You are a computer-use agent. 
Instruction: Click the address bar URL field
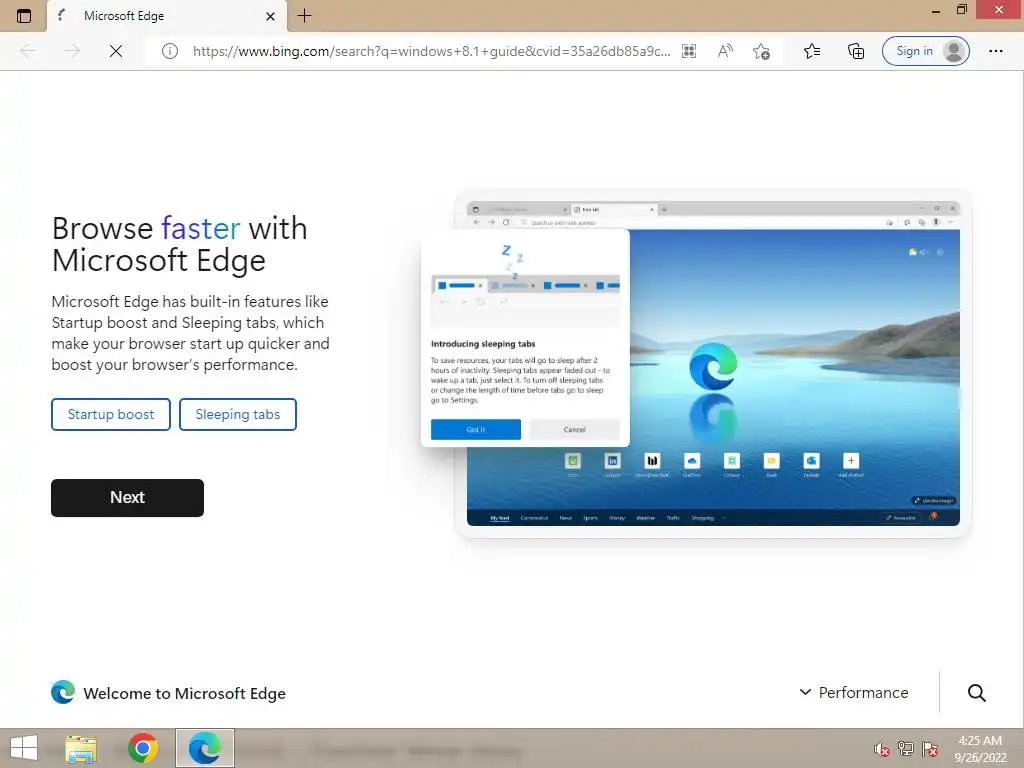pyautogui.click(x=431, y=51)
